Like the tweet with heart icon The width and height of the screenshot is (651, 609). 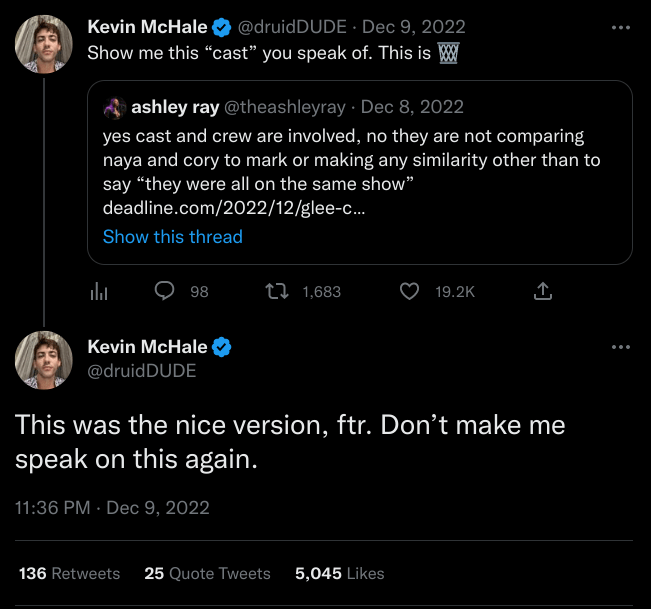click(x=408, y=291)
